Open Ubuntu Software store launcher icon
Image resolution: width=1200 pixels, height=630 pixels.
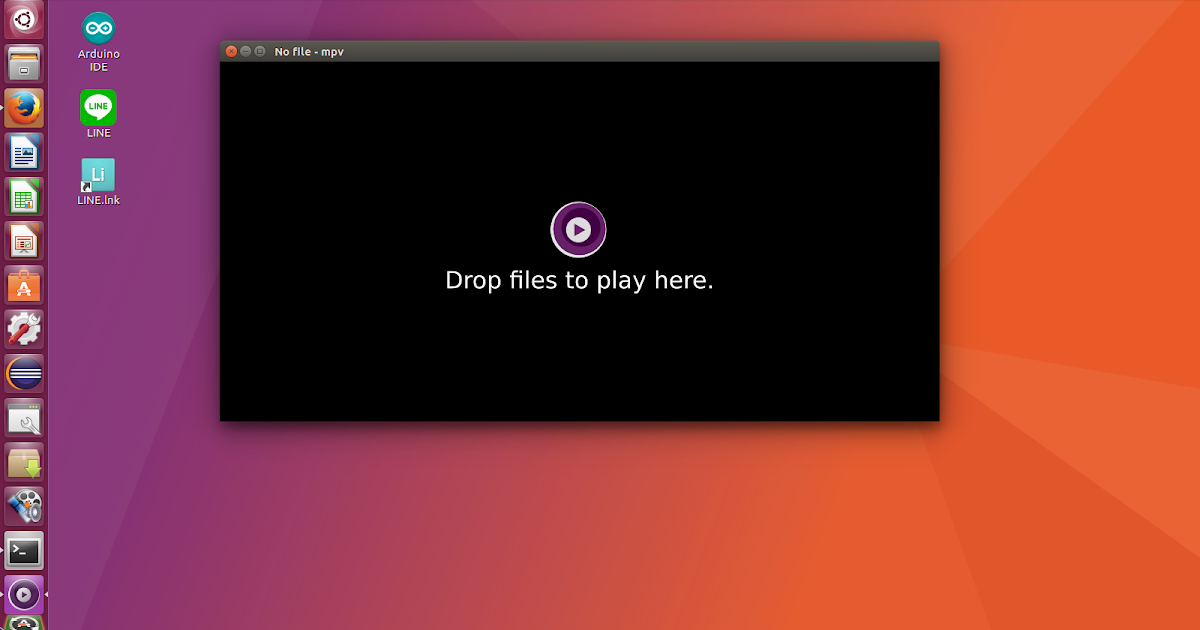coord(24,285)
